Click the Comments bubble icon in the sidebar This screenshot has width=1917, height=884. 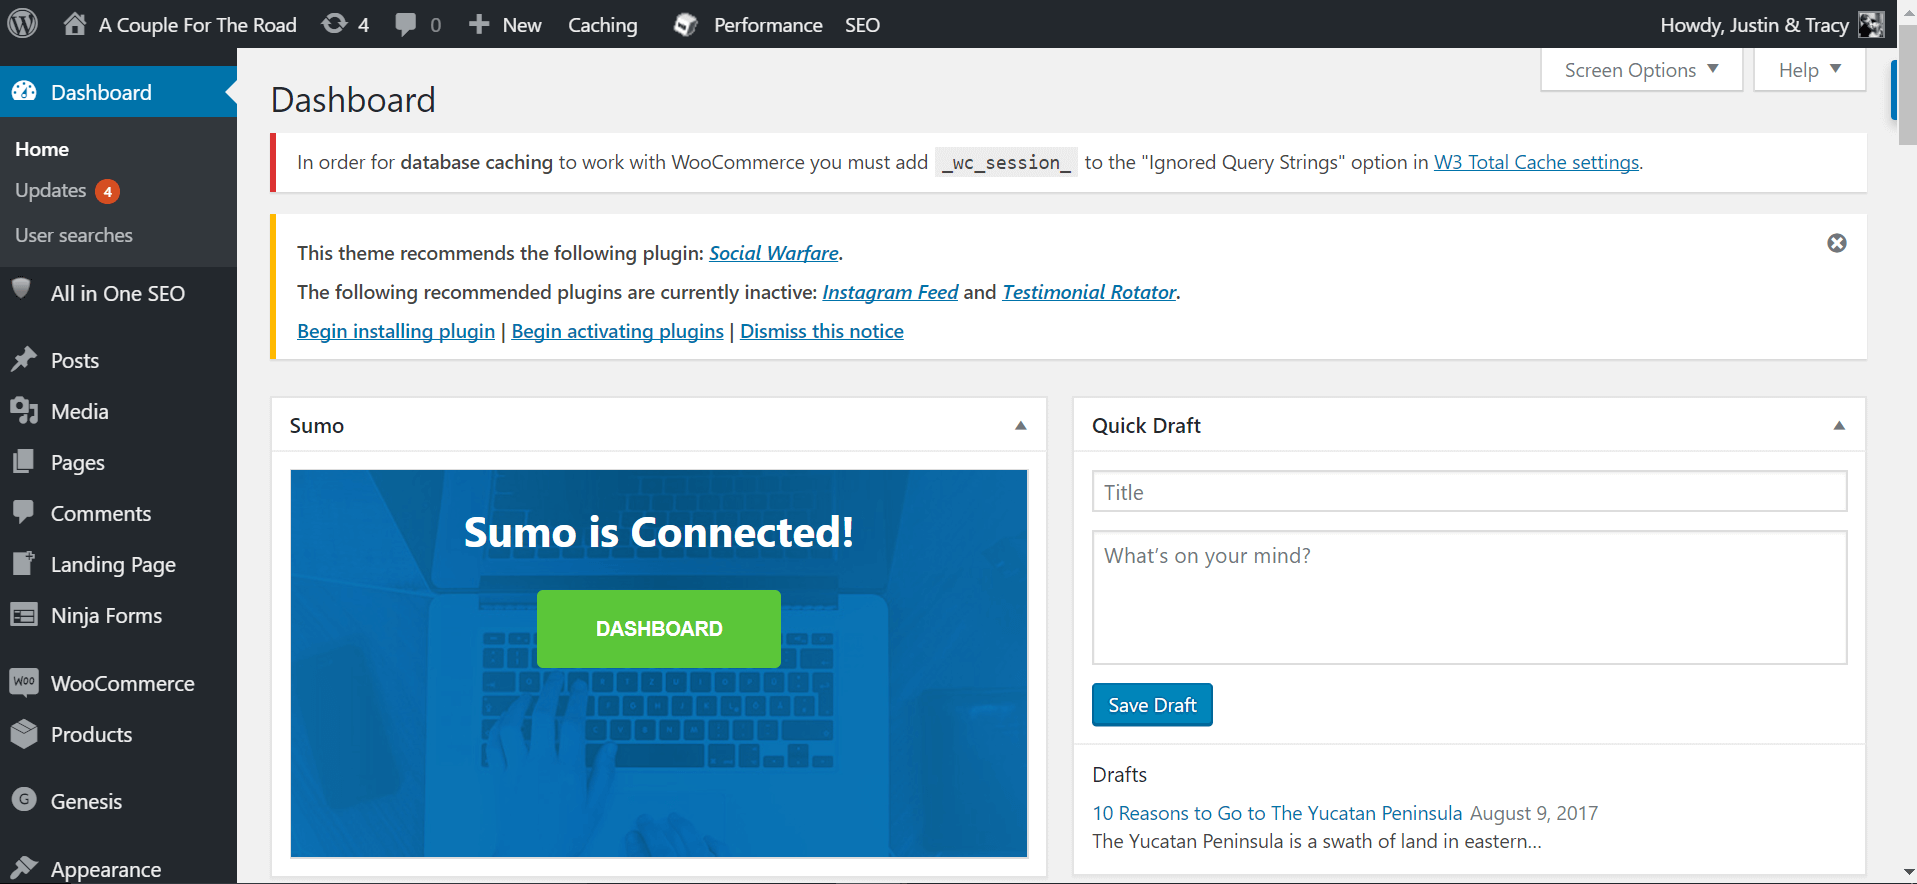coord(23,512)
